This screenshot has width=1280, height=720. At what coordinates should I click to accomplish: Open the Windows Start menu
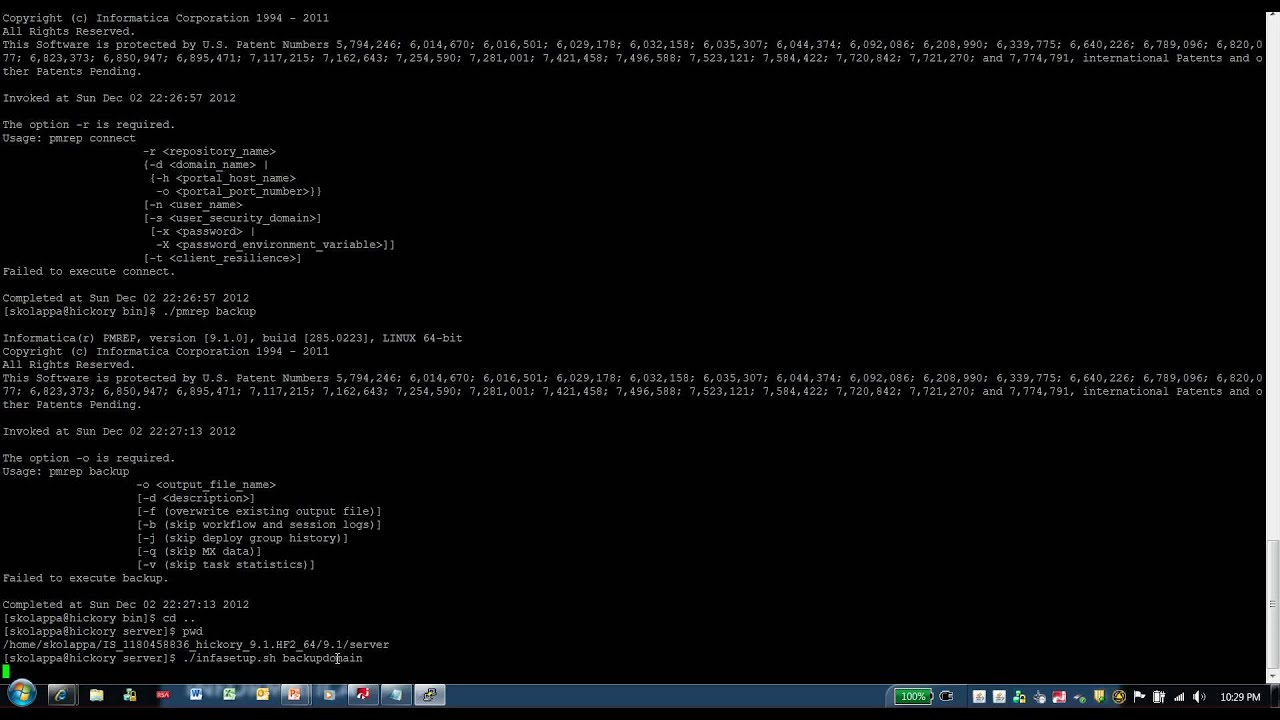21,694
